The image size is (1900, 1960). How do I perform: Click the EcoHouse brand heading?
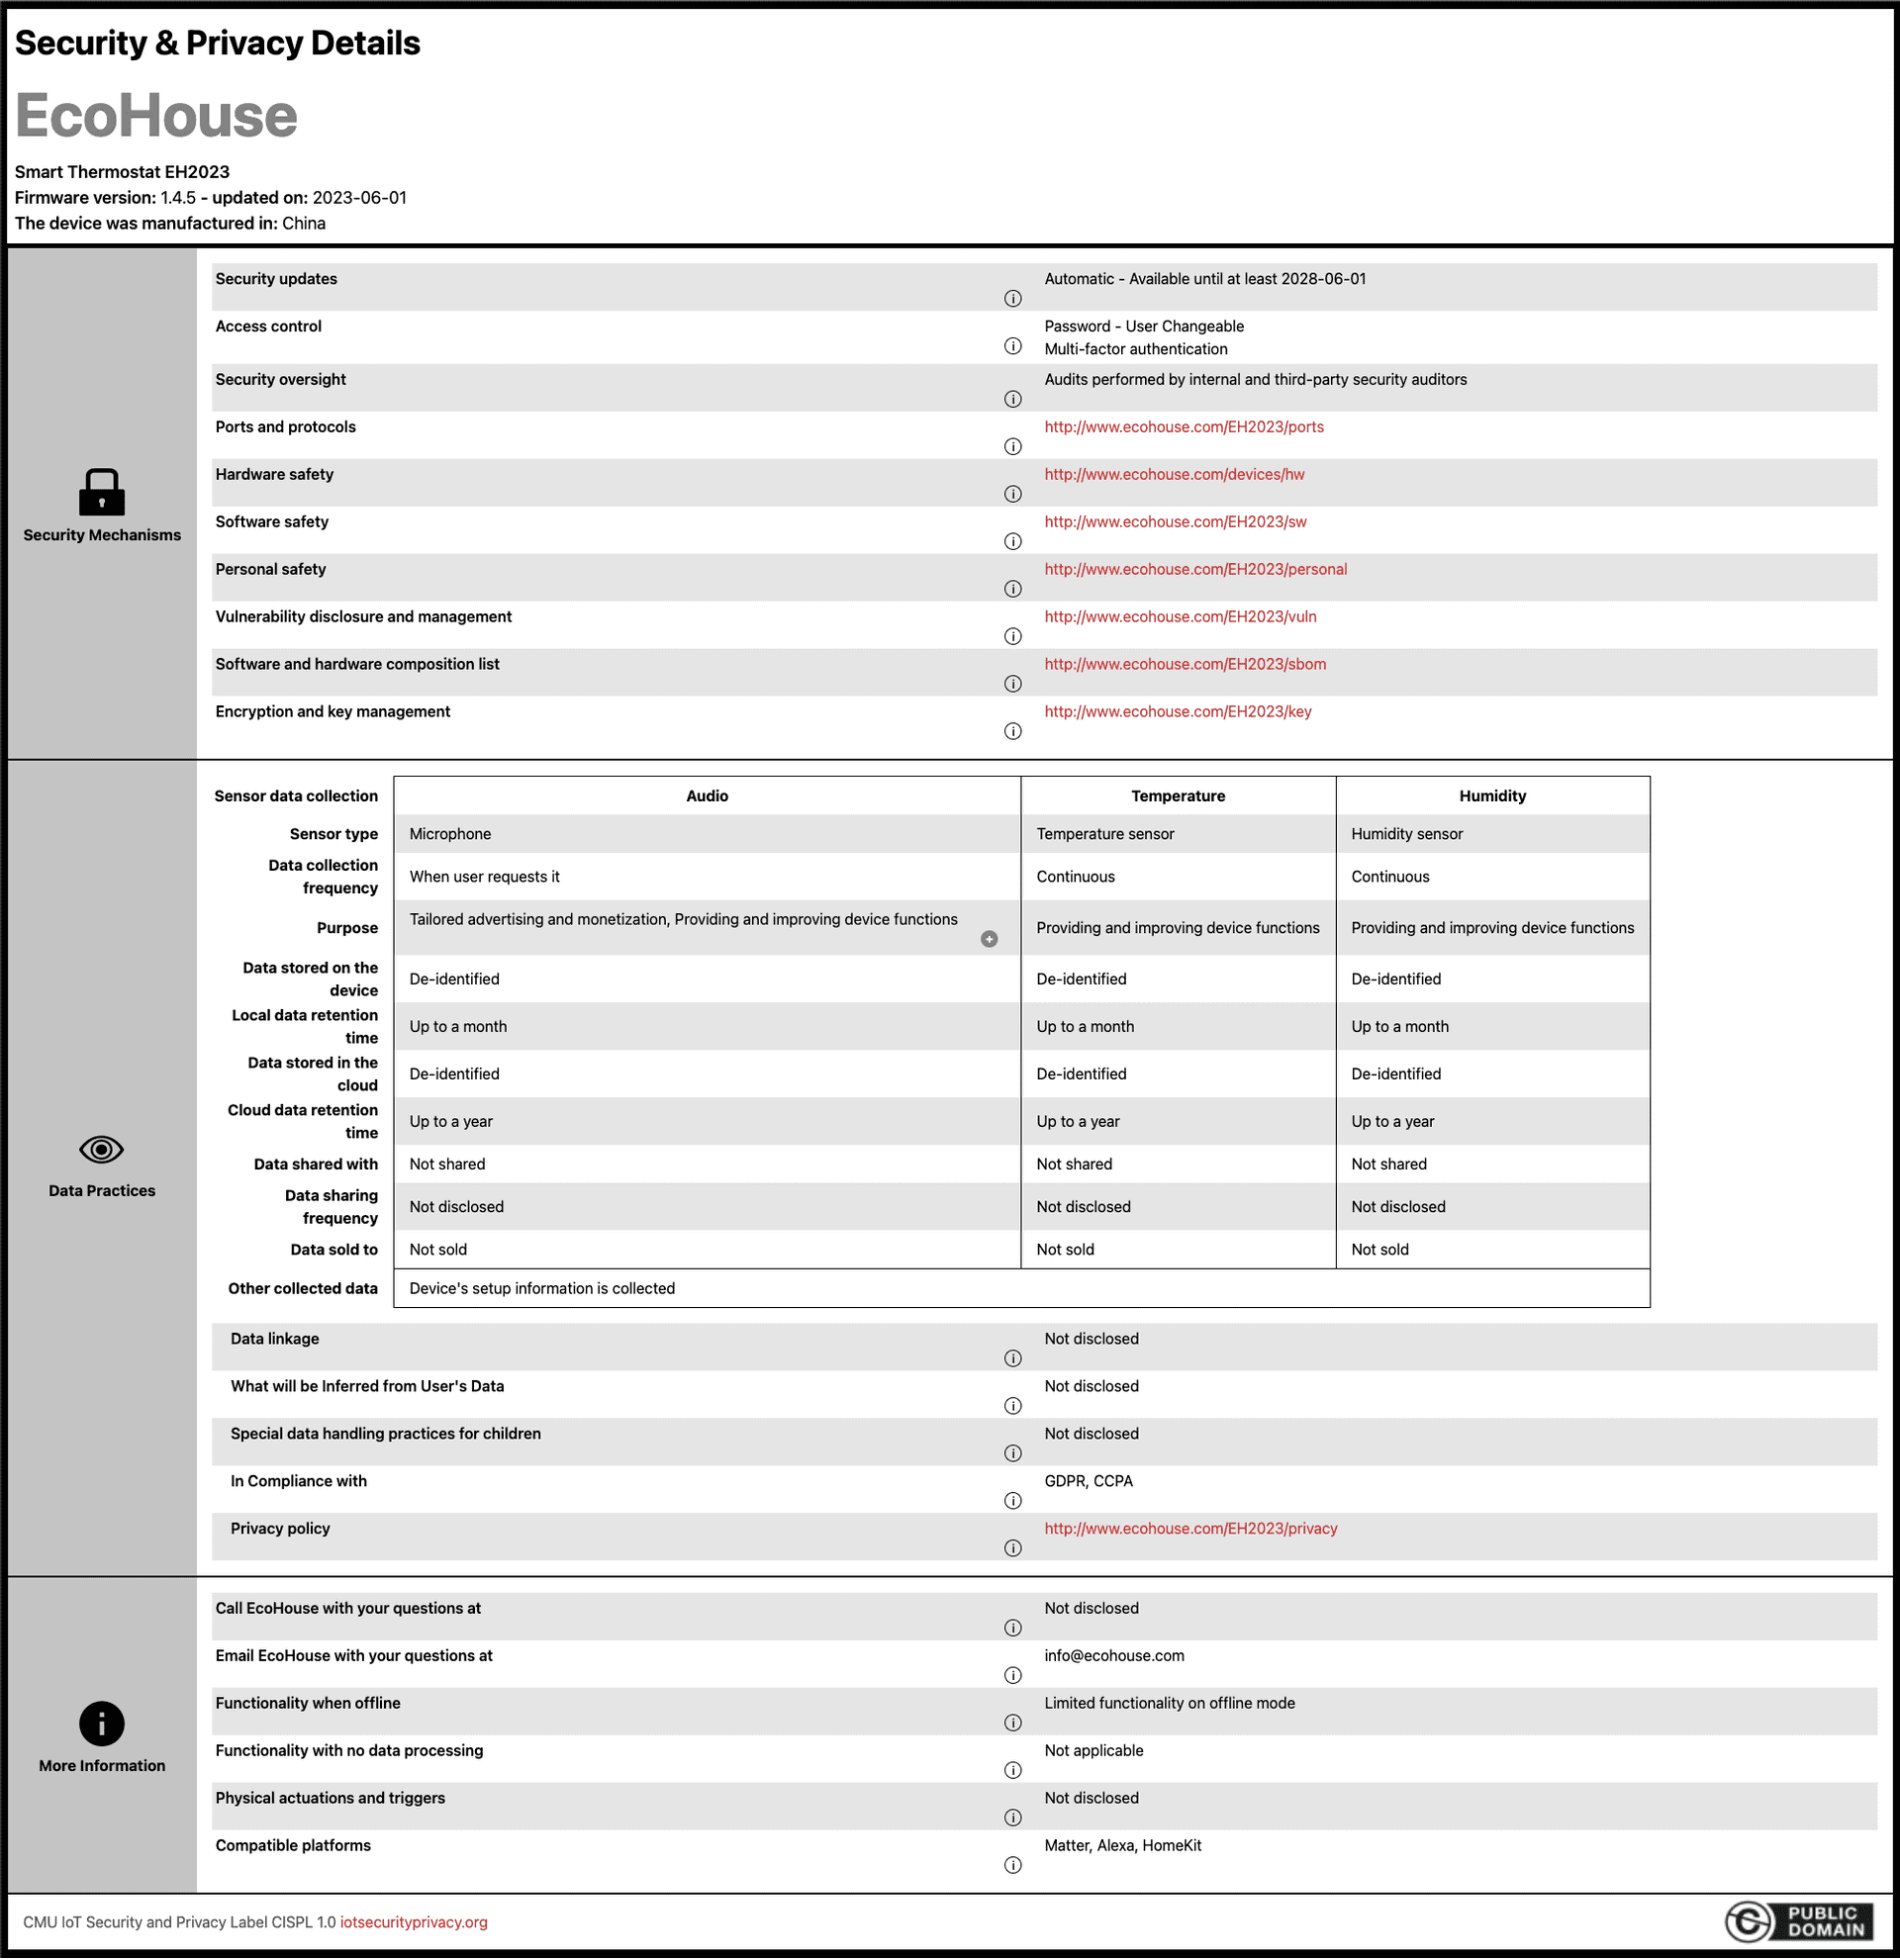pos(156,115)
